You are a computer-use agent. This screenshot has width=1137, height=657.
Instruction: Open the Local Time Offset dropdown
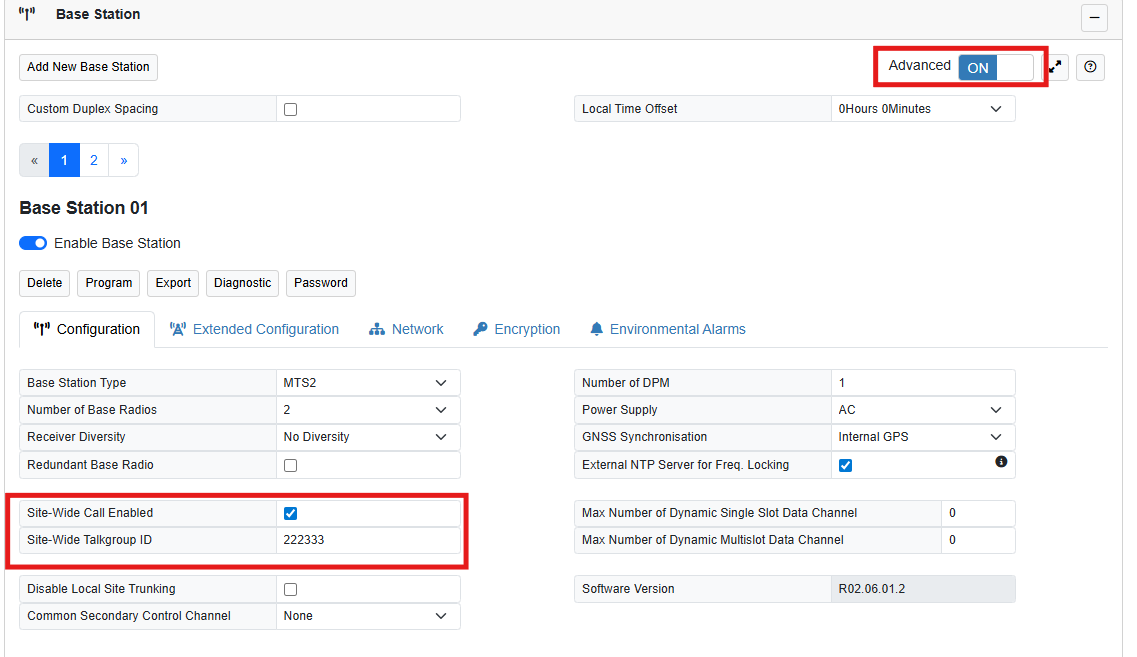pos(922,109)
